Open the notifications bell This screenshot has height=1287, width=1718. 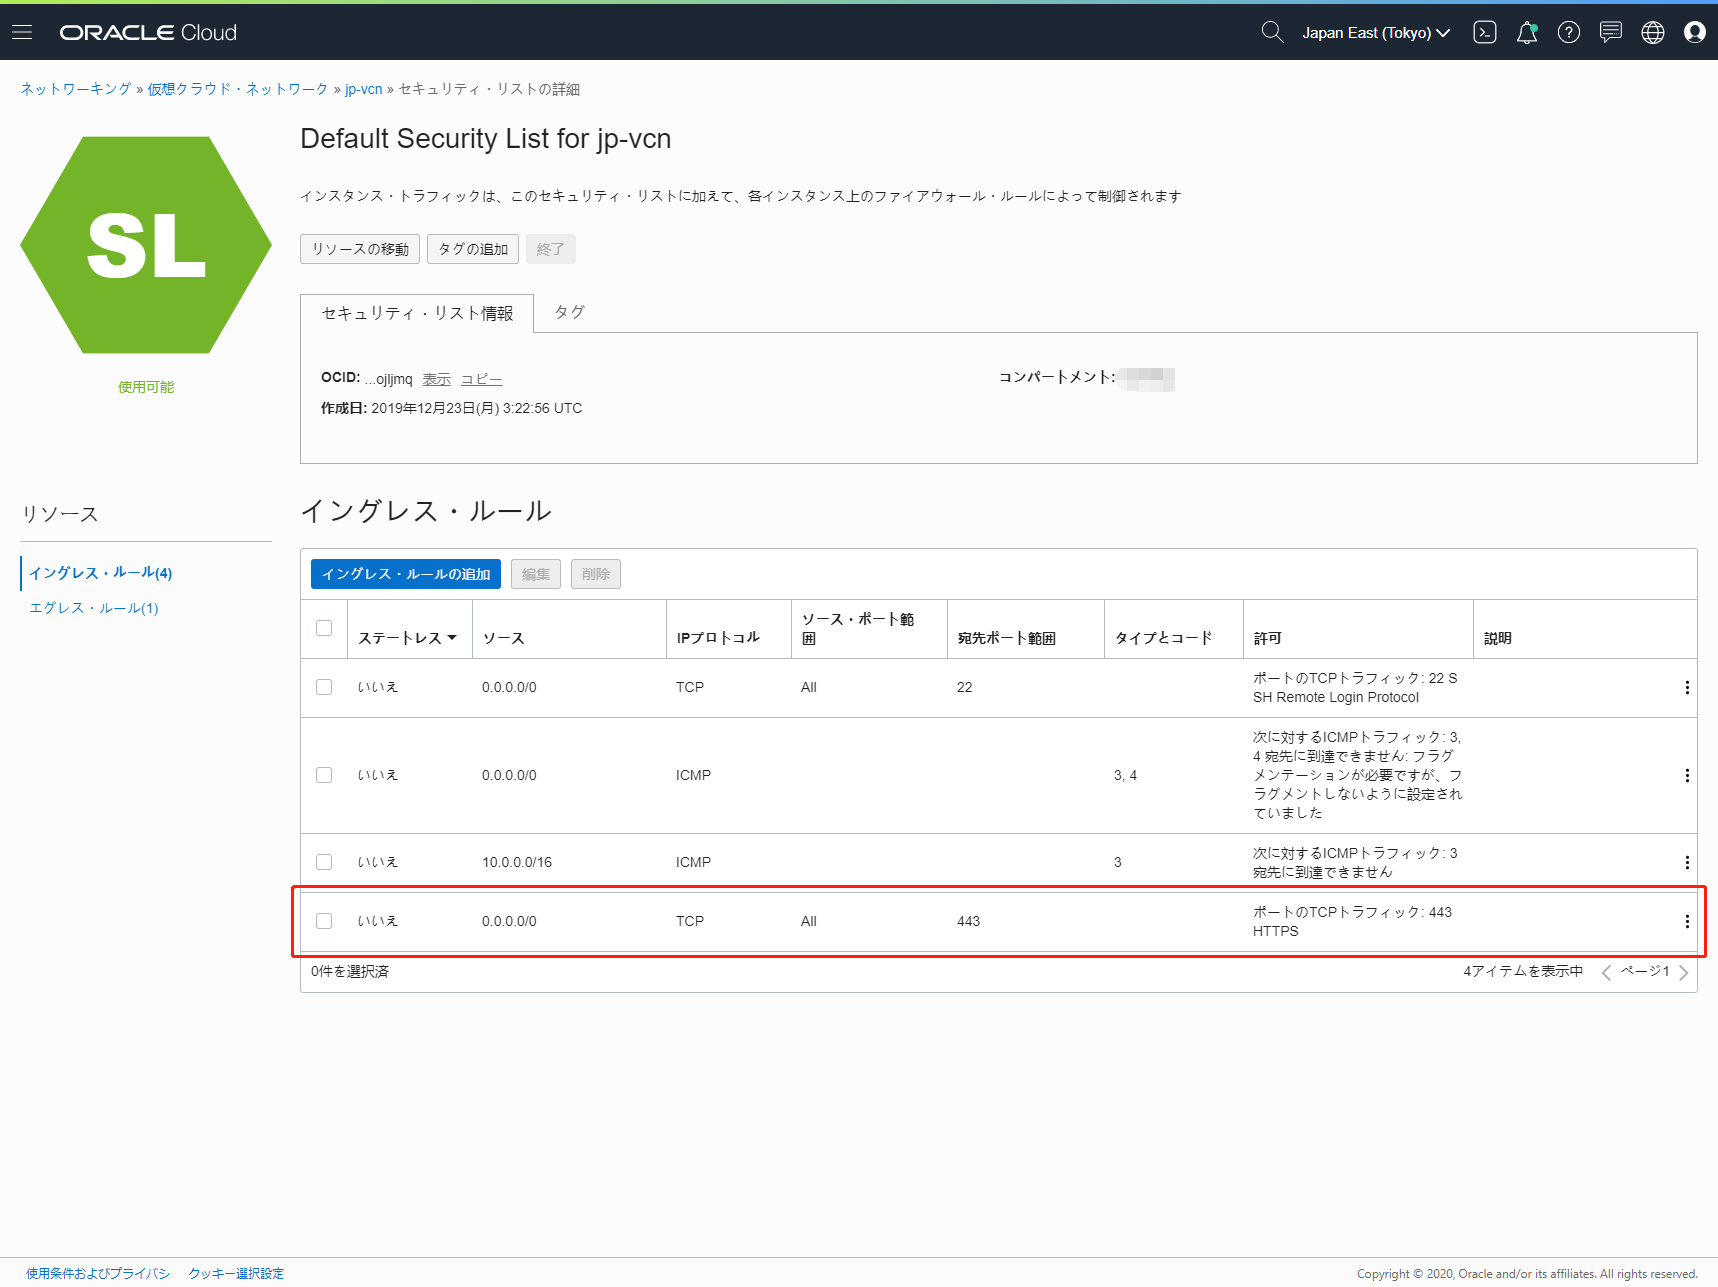point(1526,33)
